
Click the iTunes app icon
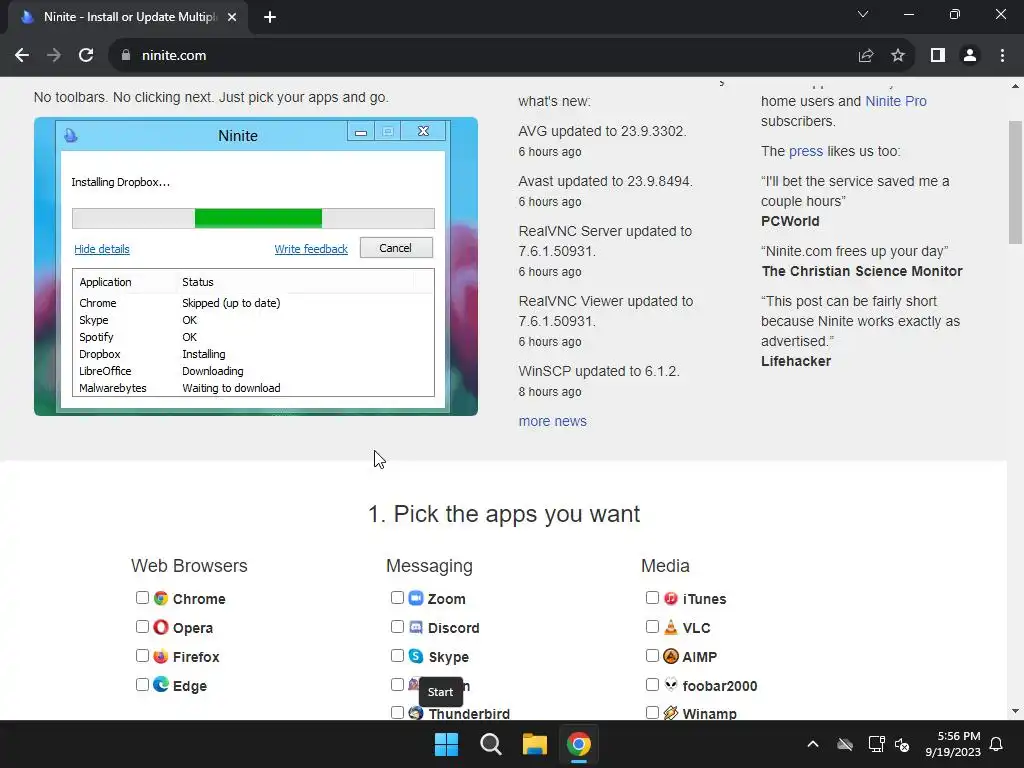pyautogui.click(x=671, y=598)
